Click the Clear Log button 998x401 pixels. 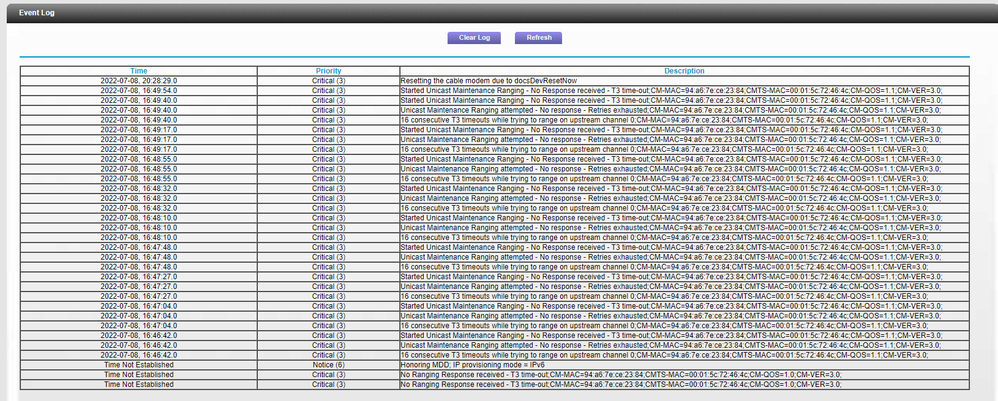[474, 38]
